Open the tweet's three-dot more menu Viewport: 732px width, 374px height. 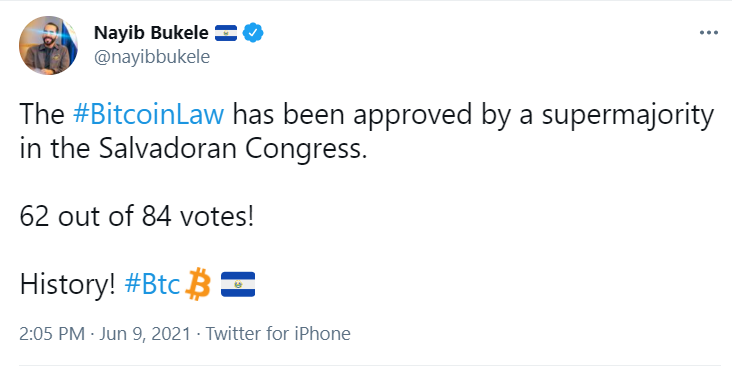(709, 33)
